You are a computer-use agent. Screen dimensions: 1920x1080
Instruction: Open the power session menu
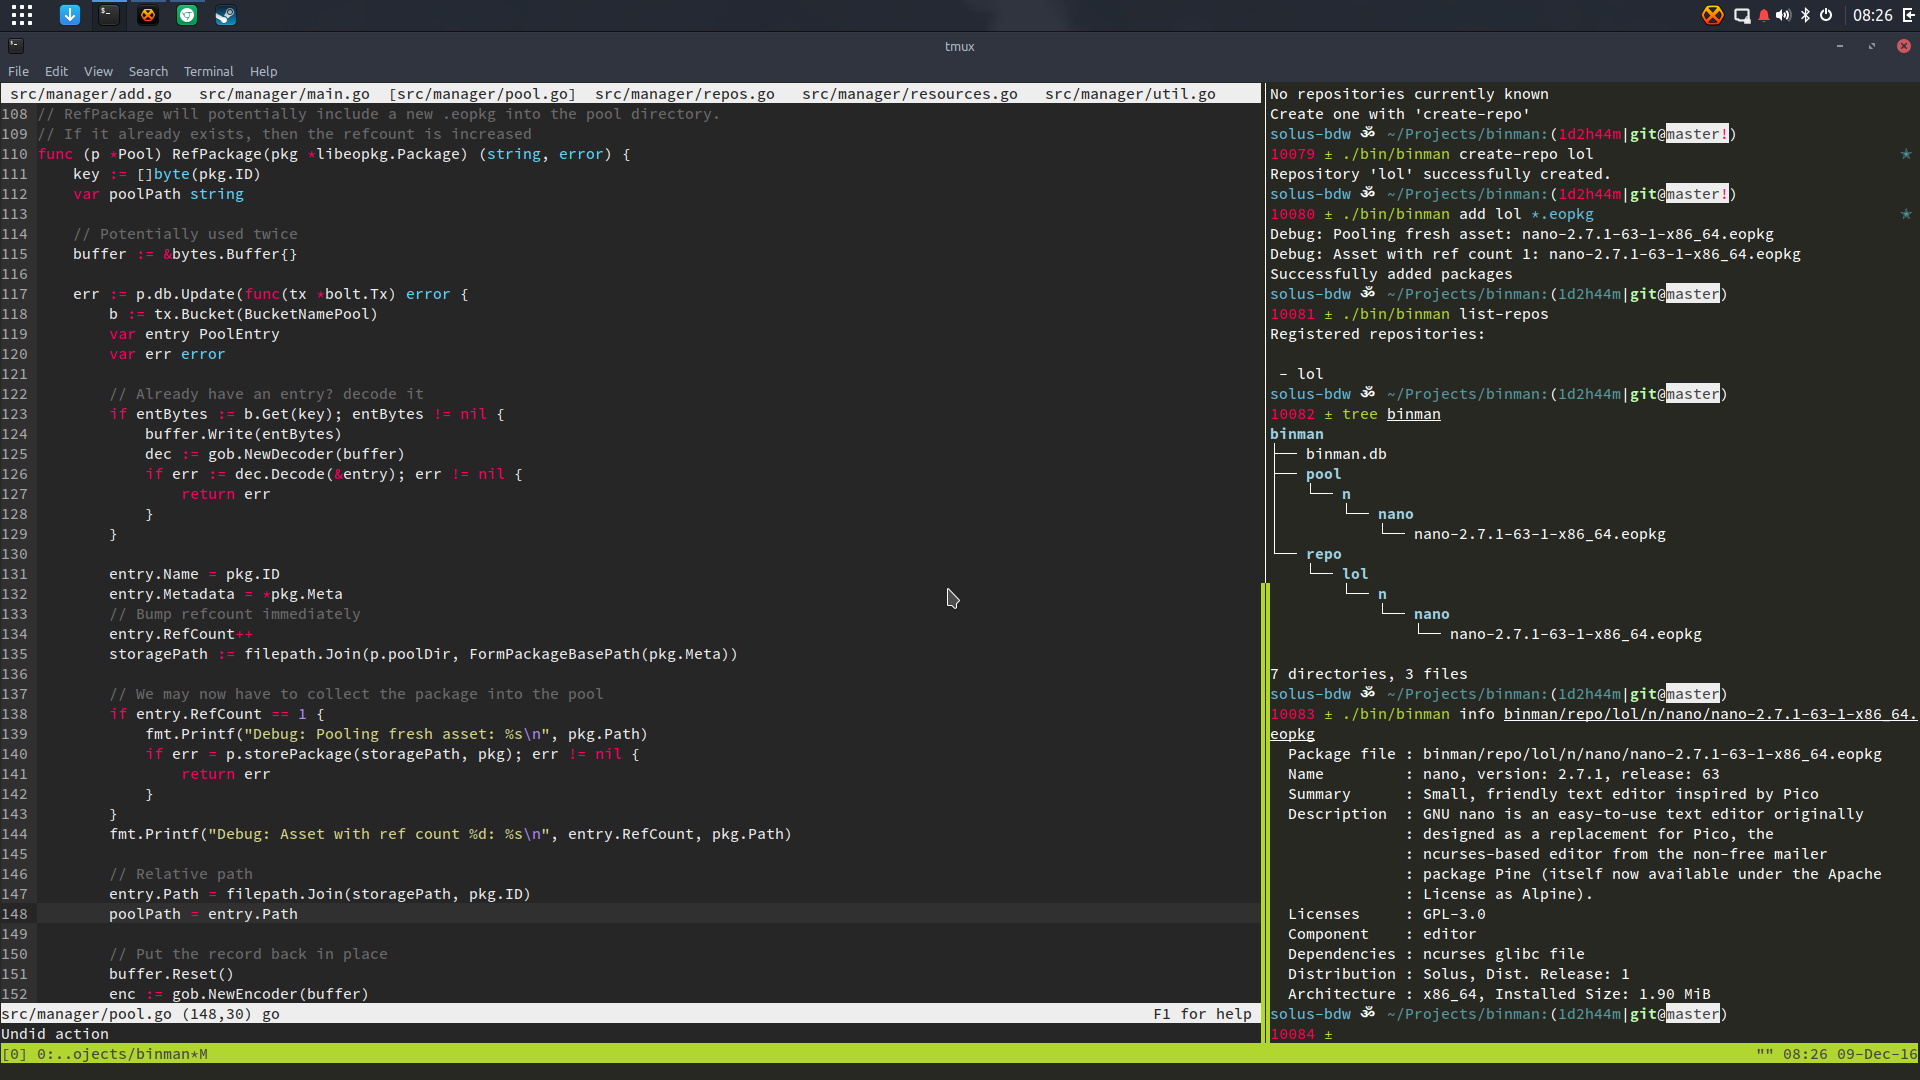[1826, 15]
